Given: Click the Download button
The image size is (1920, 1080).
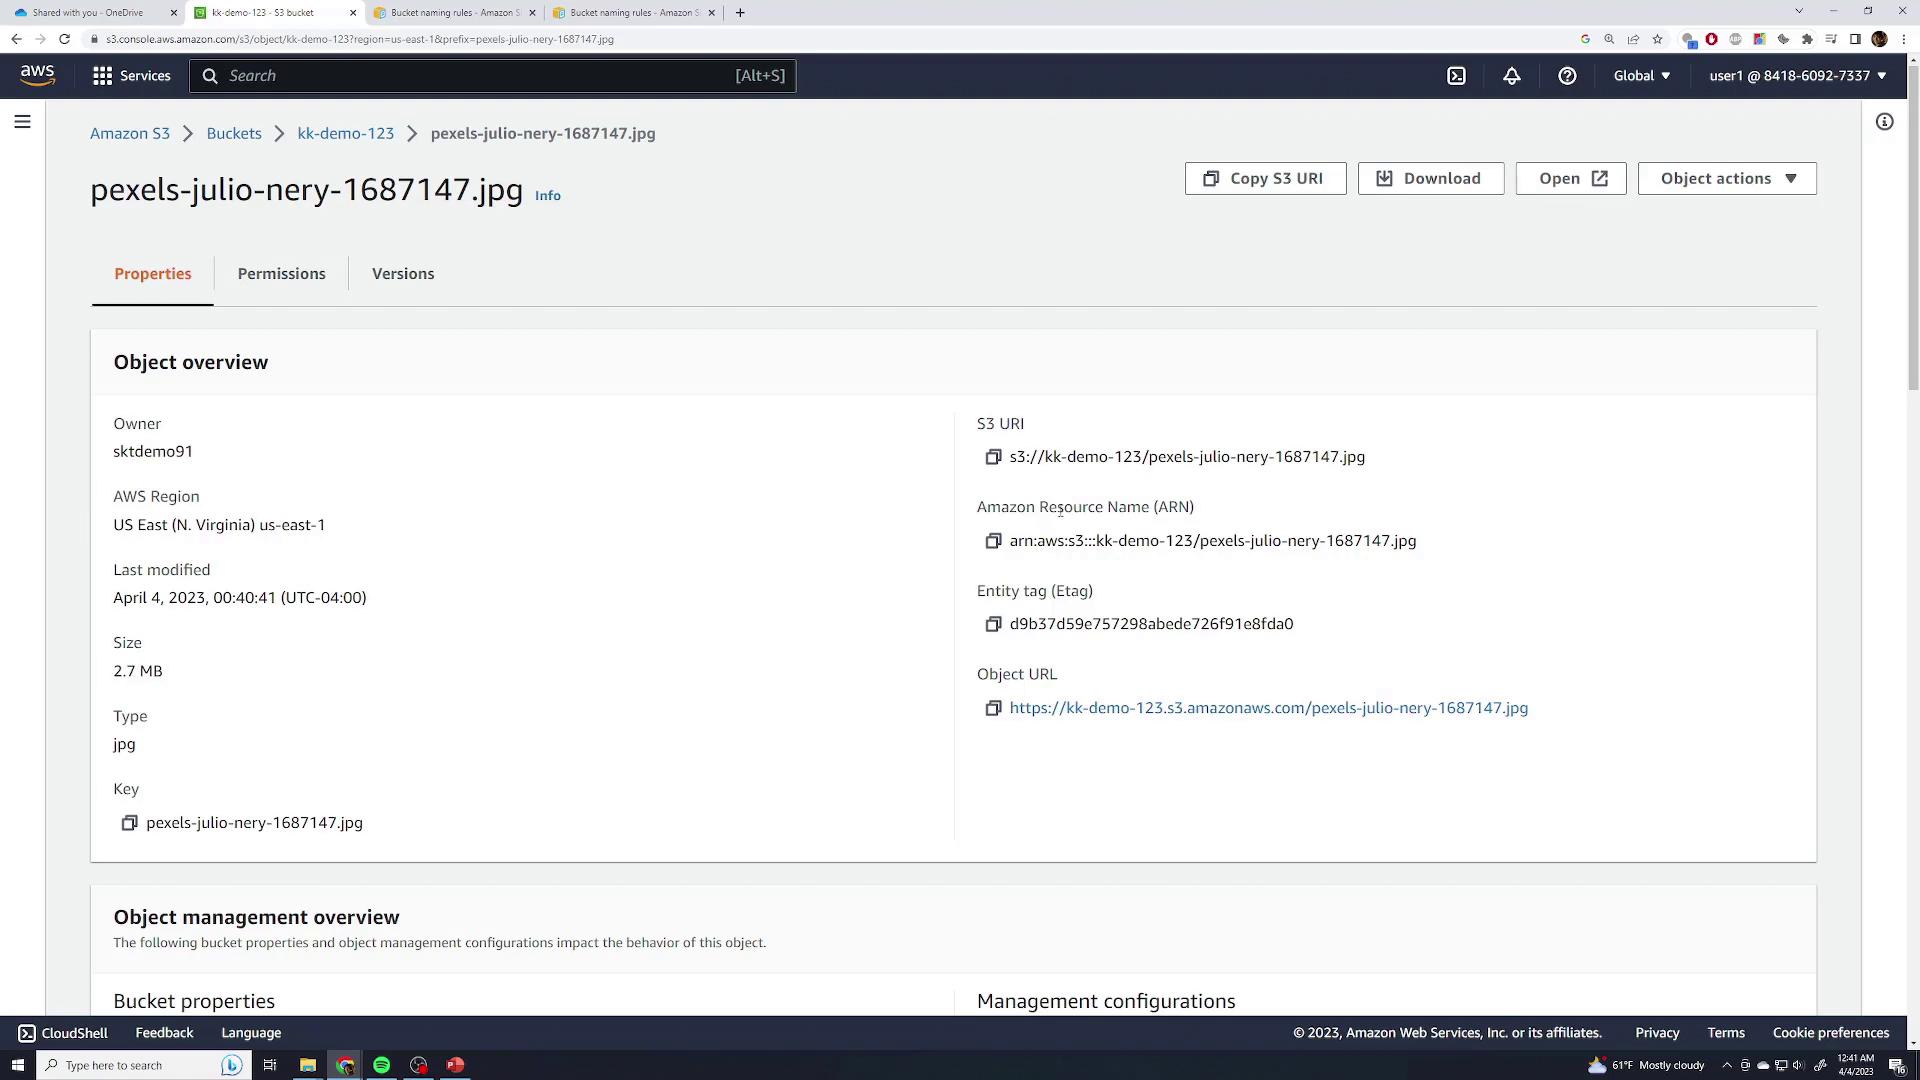Looking at the screenshot, I should tap(1430, 179).
